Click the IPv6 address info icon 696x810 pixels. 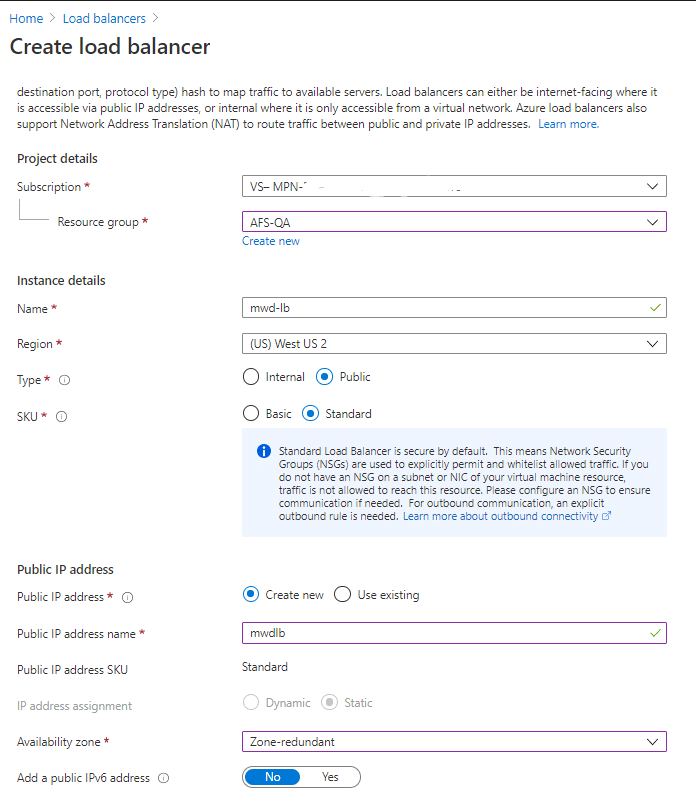tap(163, 778)
